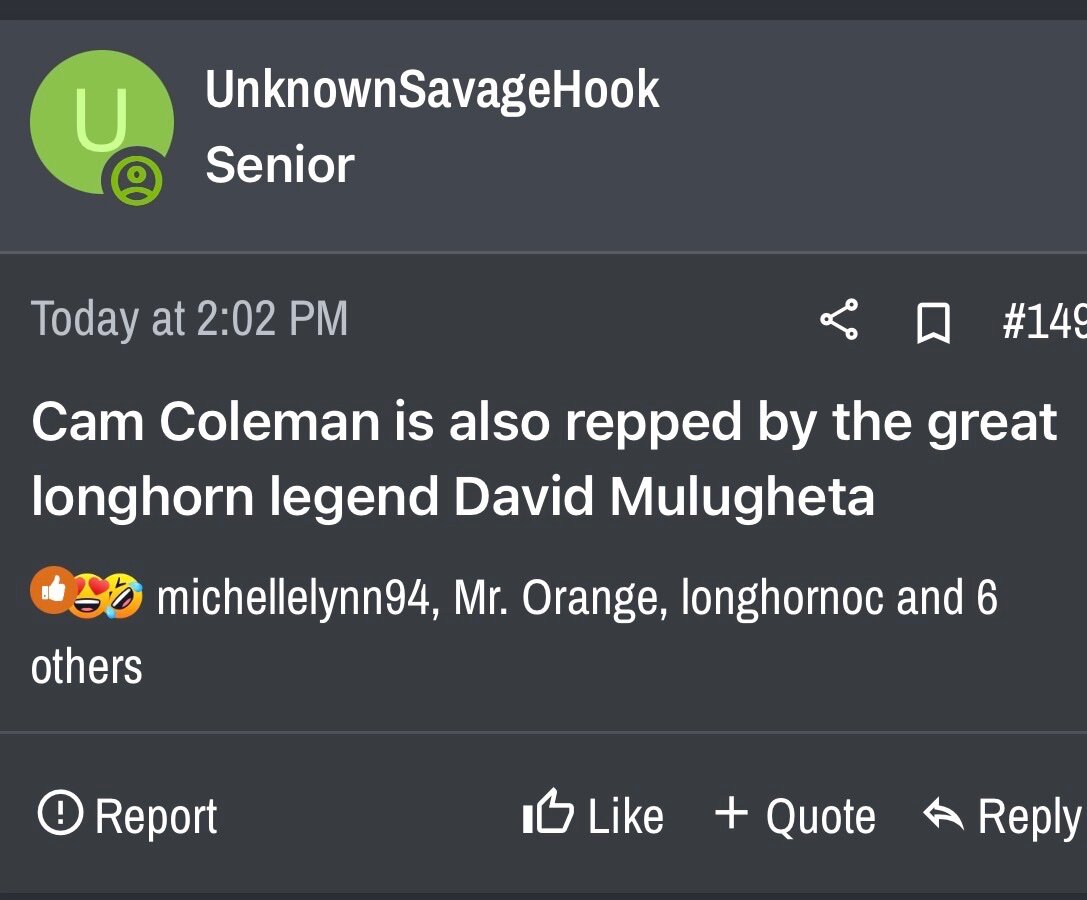Click the heart-eyes reaction emoji

point(87,597)
